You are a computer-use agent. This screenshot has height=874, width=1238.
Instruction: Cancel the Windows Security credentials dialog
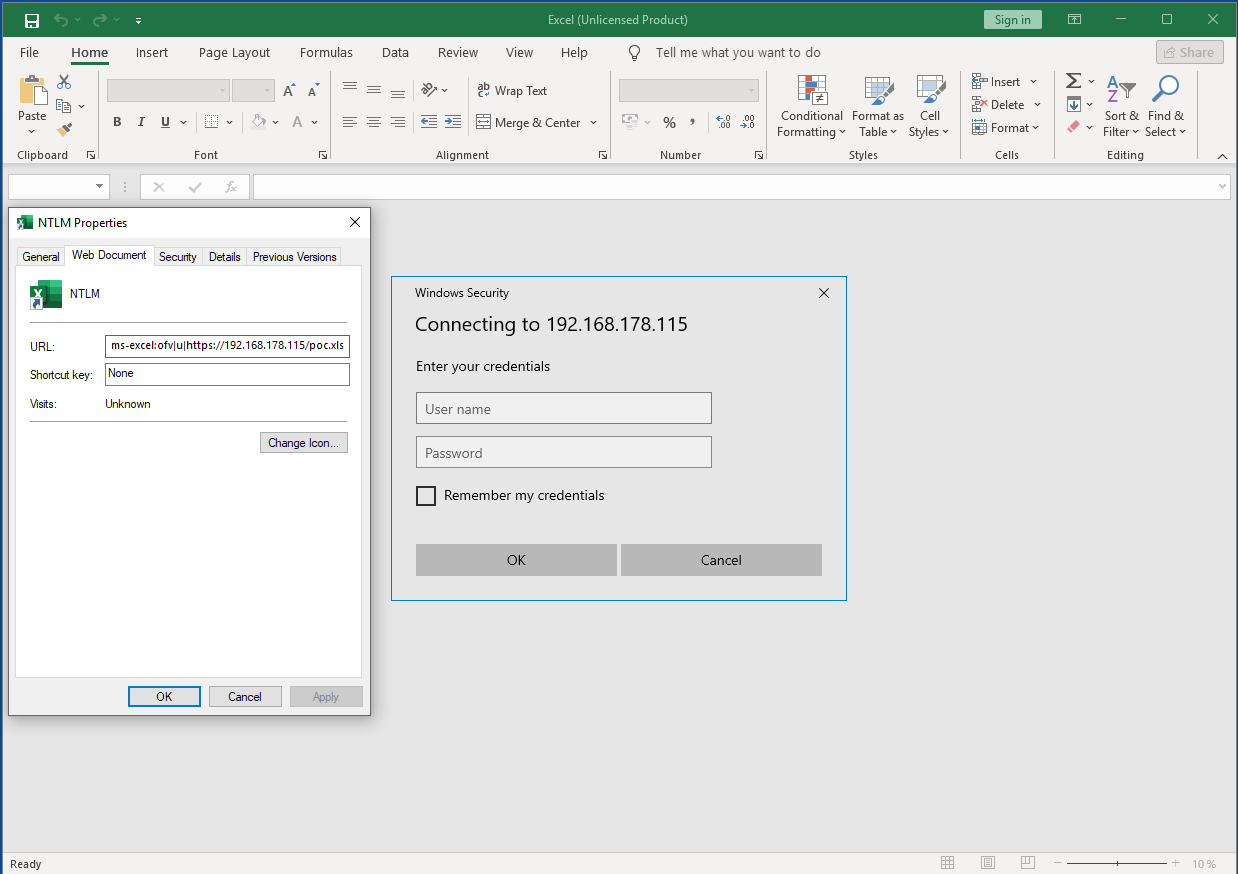[721, 560]
